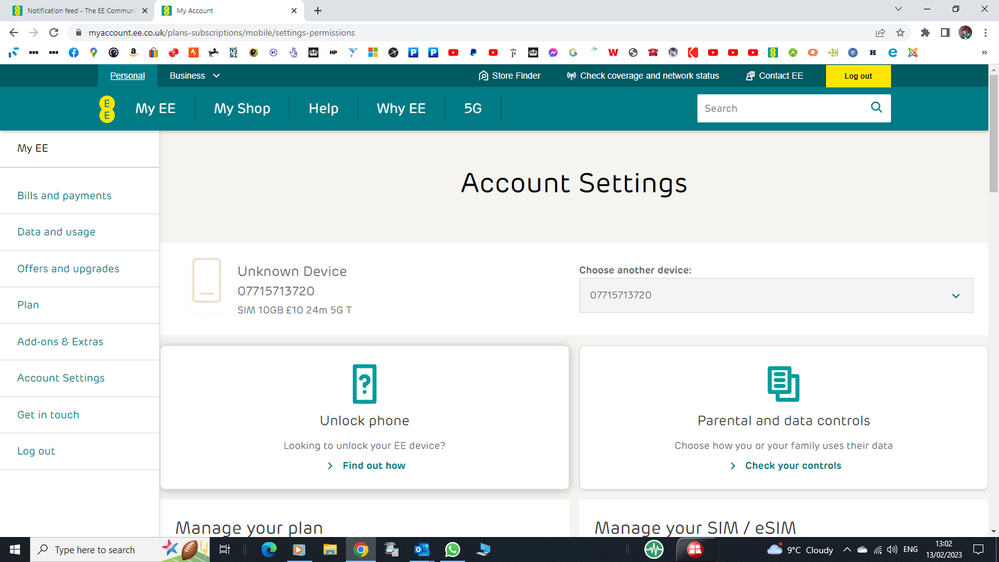Viewport: 999px width, 562px height.
Task: Open the tab search dropdown arrow
Action: pos(898,10)
